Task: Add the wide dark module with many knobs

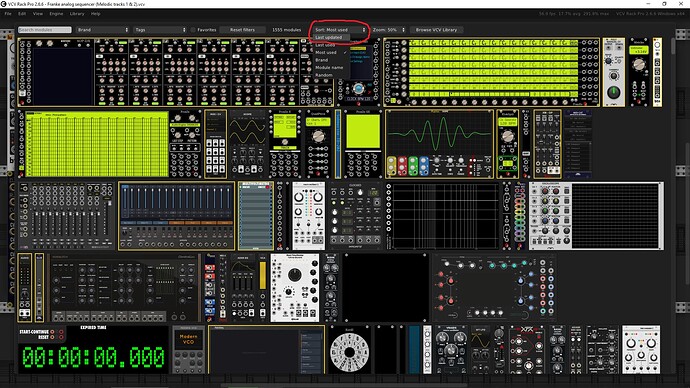Action: (125, 288)
